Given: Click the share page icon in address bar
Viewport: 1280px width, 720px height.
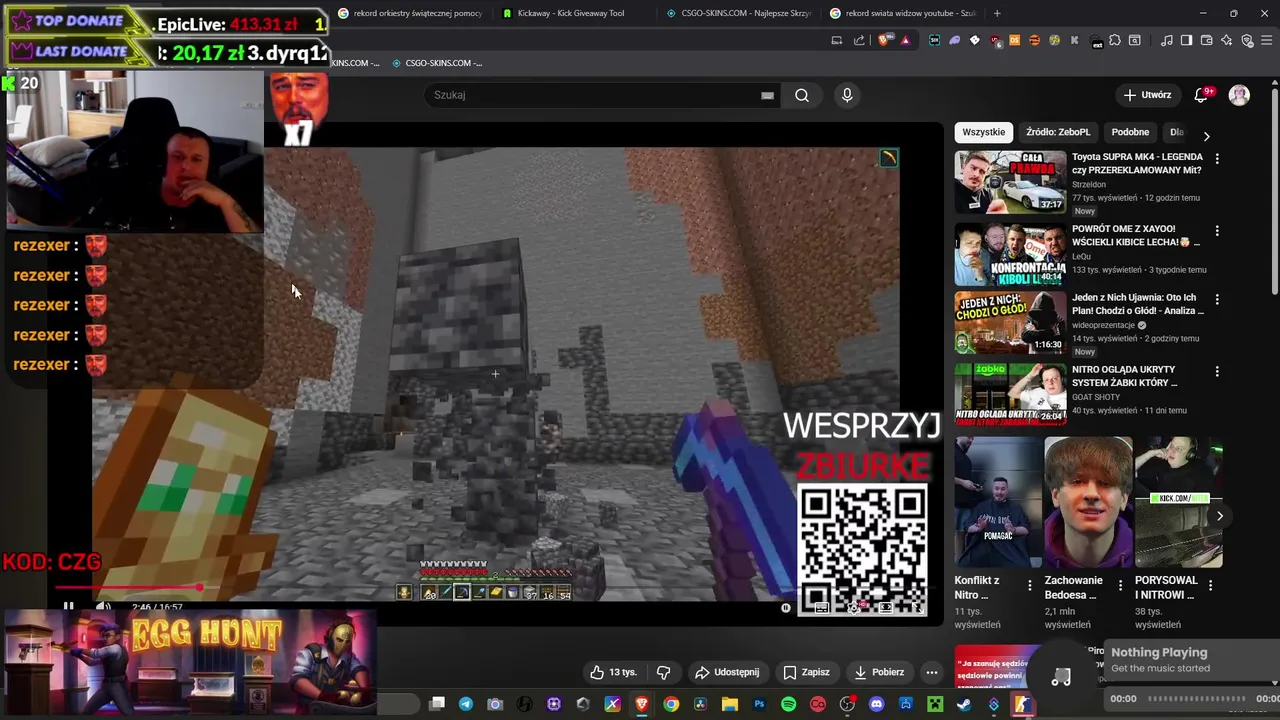Looking at the screenshot, I should tap(859, 40).
